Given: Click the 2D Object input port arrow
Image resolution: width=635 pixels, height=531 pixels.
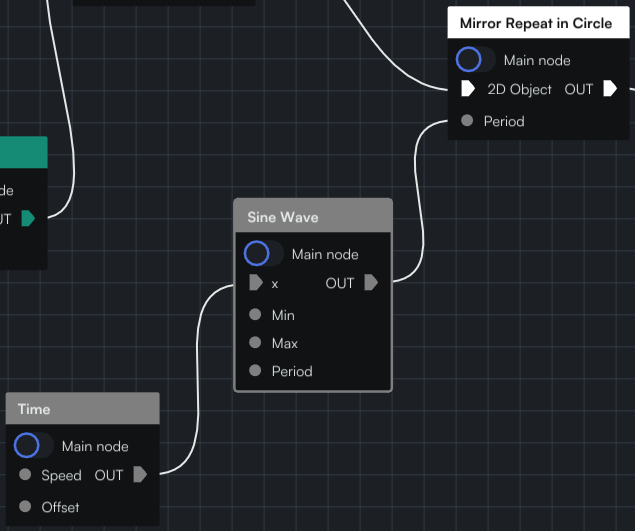Looking at the screenshot, I should [468, 88].
